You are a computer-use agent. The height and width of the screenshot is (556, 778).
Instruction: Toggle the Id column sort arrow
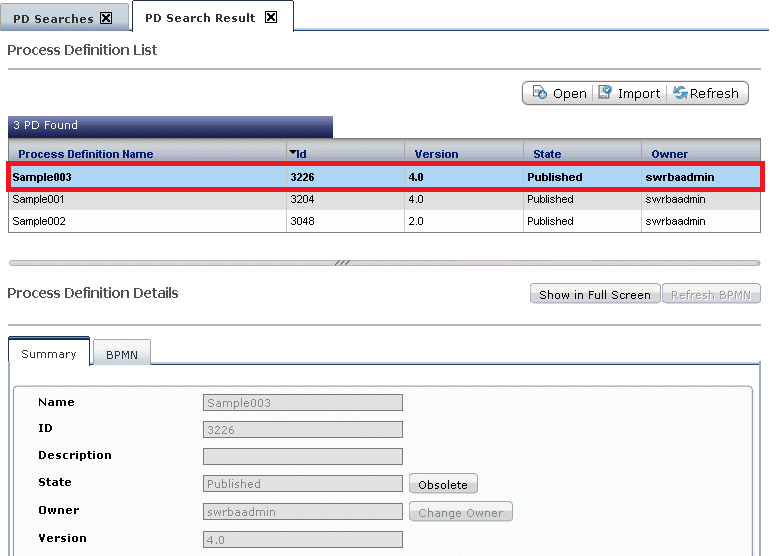point(293,153)
